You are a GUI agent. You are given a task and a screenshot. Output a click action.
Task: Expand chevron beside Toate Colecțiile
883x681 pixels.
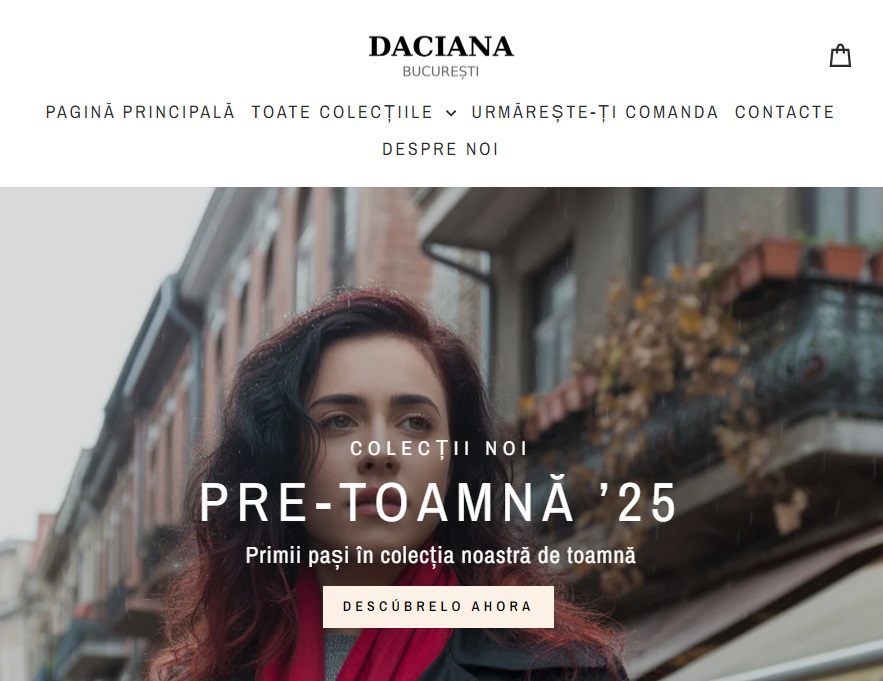[451, 113]
